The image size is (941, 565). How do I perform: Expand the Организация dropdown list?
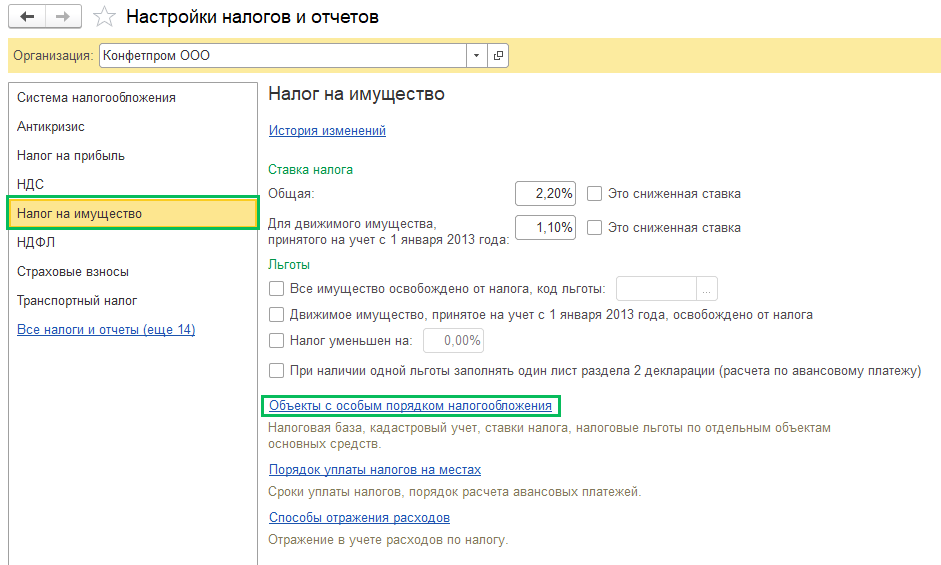click(476, 56)
